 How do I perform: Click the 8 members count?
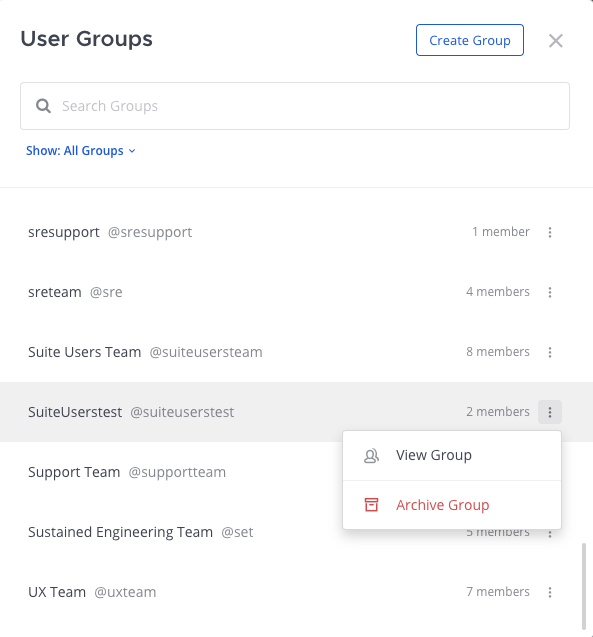tap(498, 351)
